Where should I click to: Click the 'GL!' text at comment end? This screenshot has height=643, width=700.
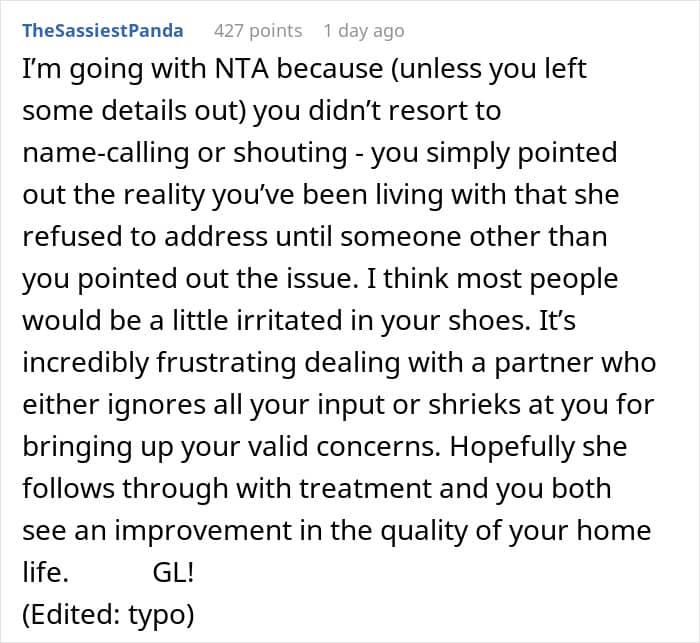coord(173,572)
